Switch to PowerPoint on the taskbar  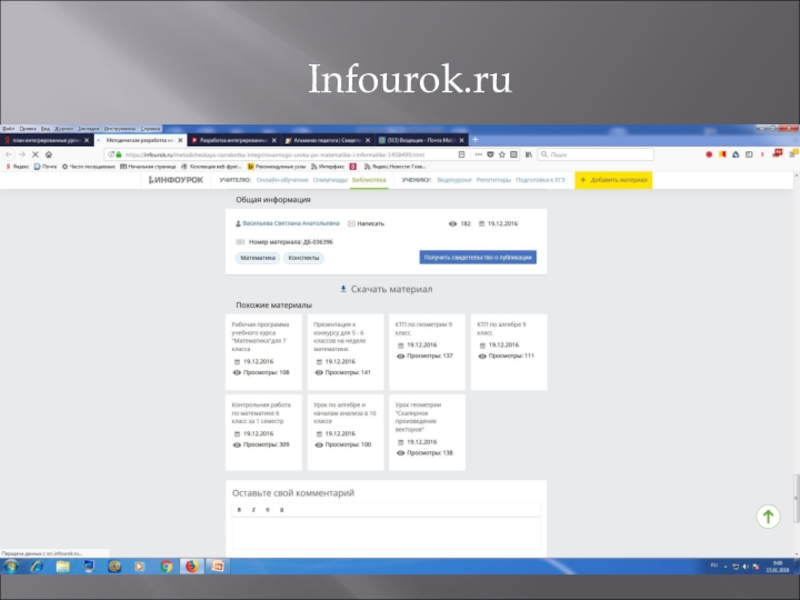click(x=217, y=566)
